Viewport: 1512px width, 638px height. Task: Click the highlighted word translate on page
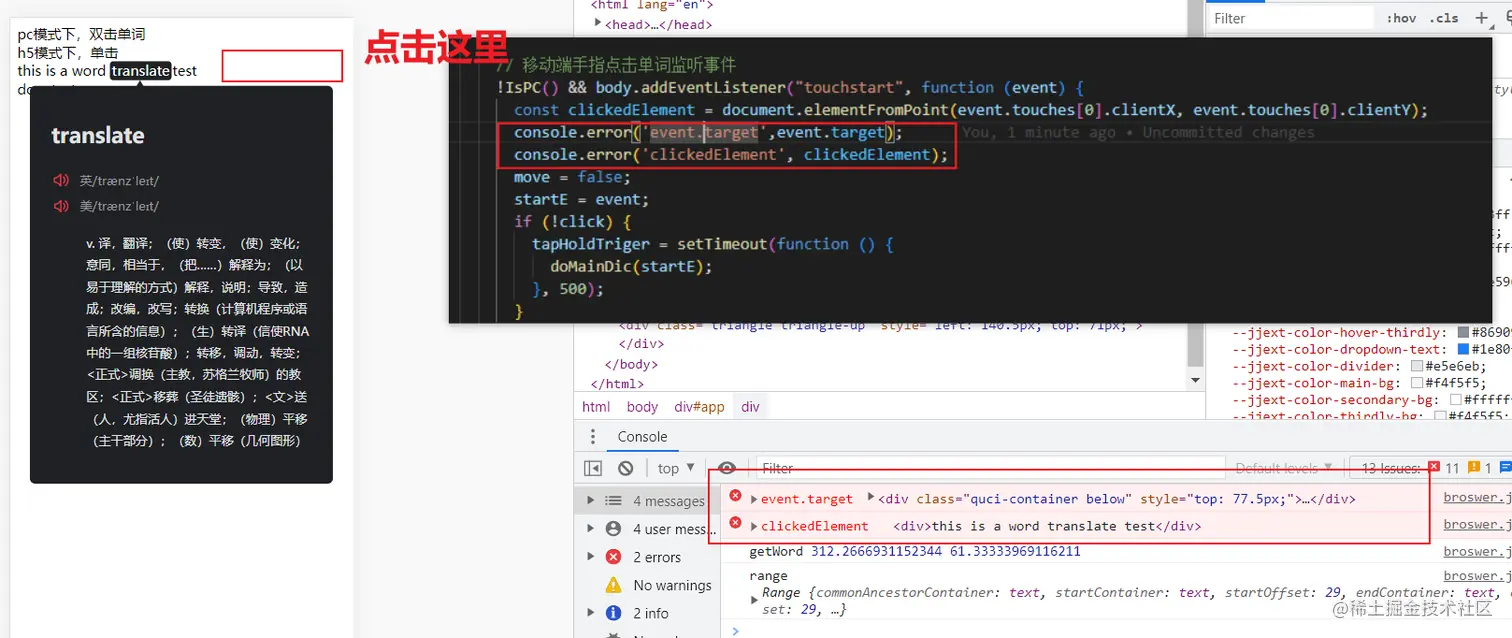point(140,71)
